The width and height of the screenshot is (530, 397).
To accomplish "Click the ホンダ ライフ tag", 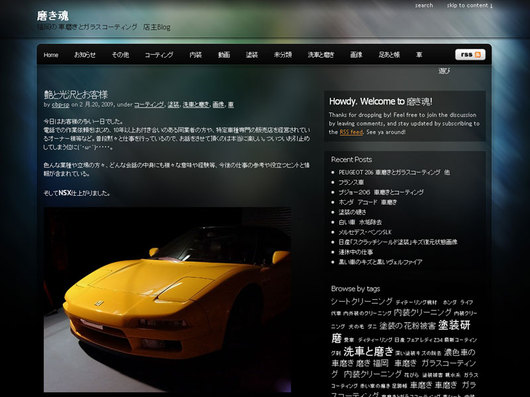I will point(458,302).
